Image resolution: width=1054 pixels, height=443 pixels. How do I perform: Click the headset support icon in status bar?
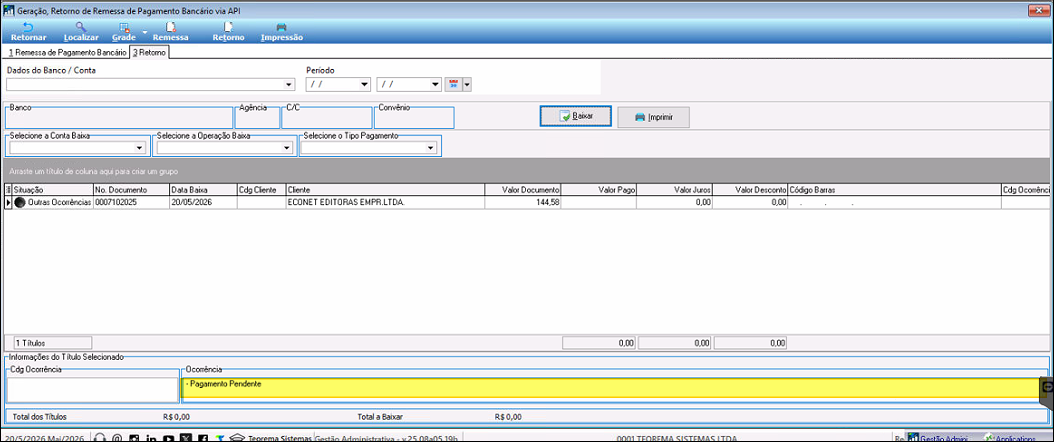click(x=100, y=438)
